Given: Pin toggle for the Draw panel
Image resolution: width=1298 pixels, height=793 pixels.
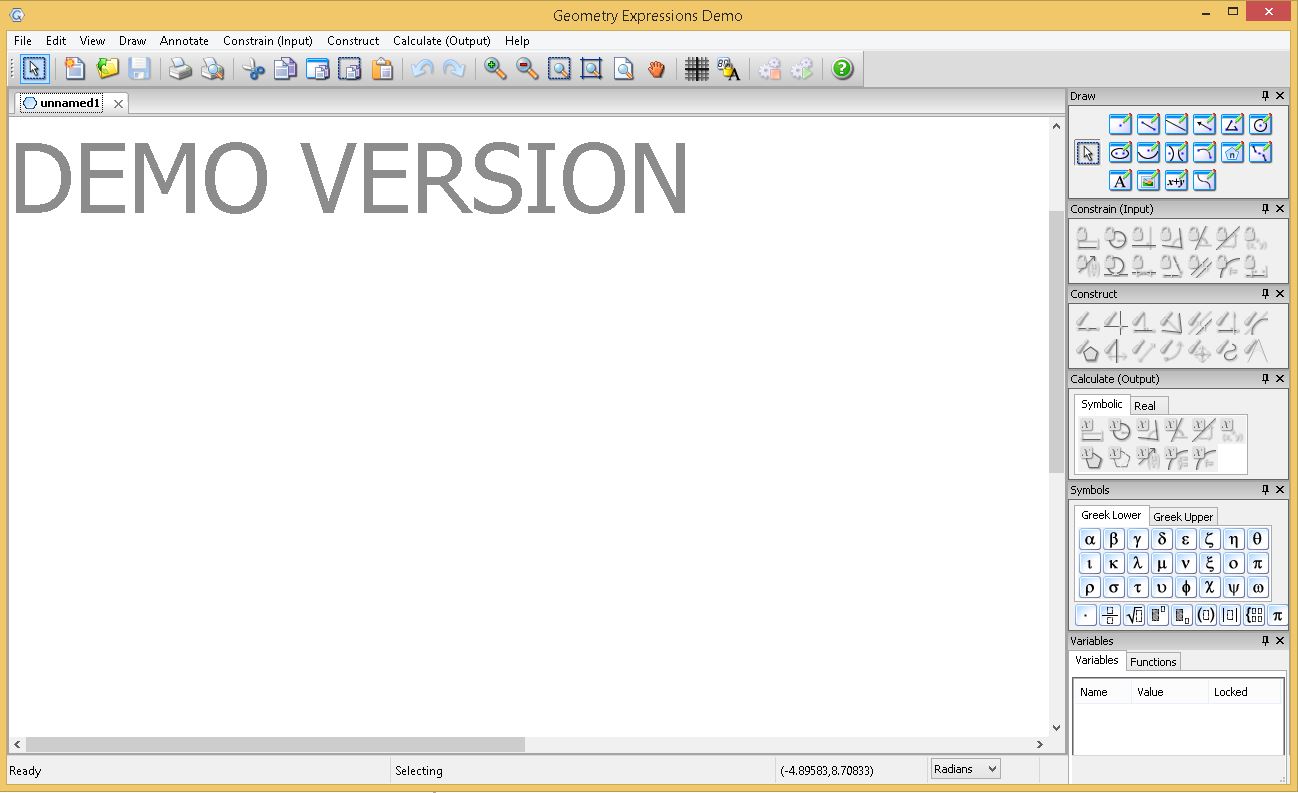Looking at the screenshot, I should click(1265, 96).
